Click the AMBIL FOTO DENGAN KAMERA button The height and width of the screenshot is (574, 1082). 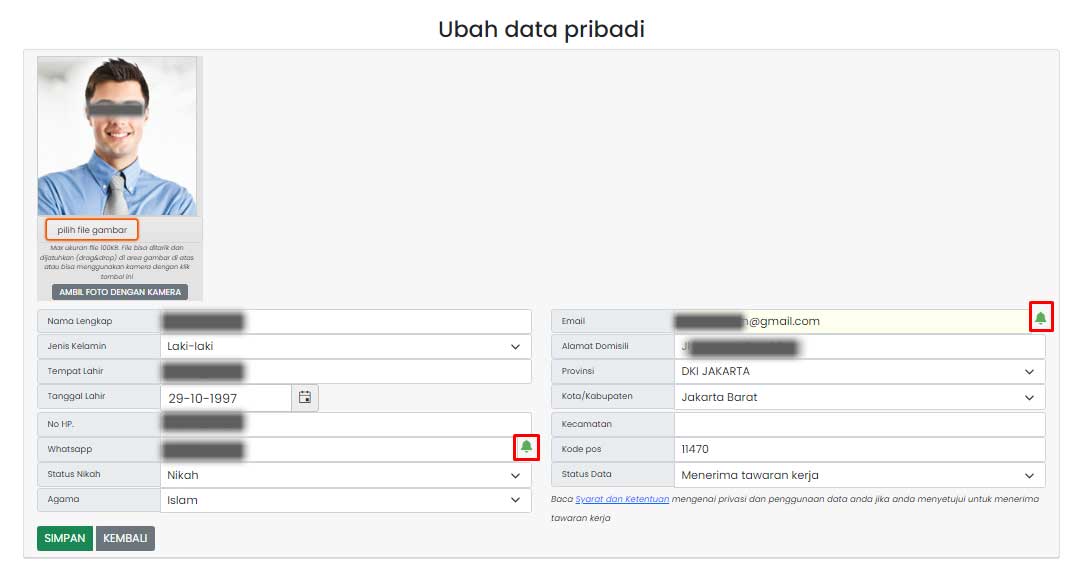click(120, 292)
